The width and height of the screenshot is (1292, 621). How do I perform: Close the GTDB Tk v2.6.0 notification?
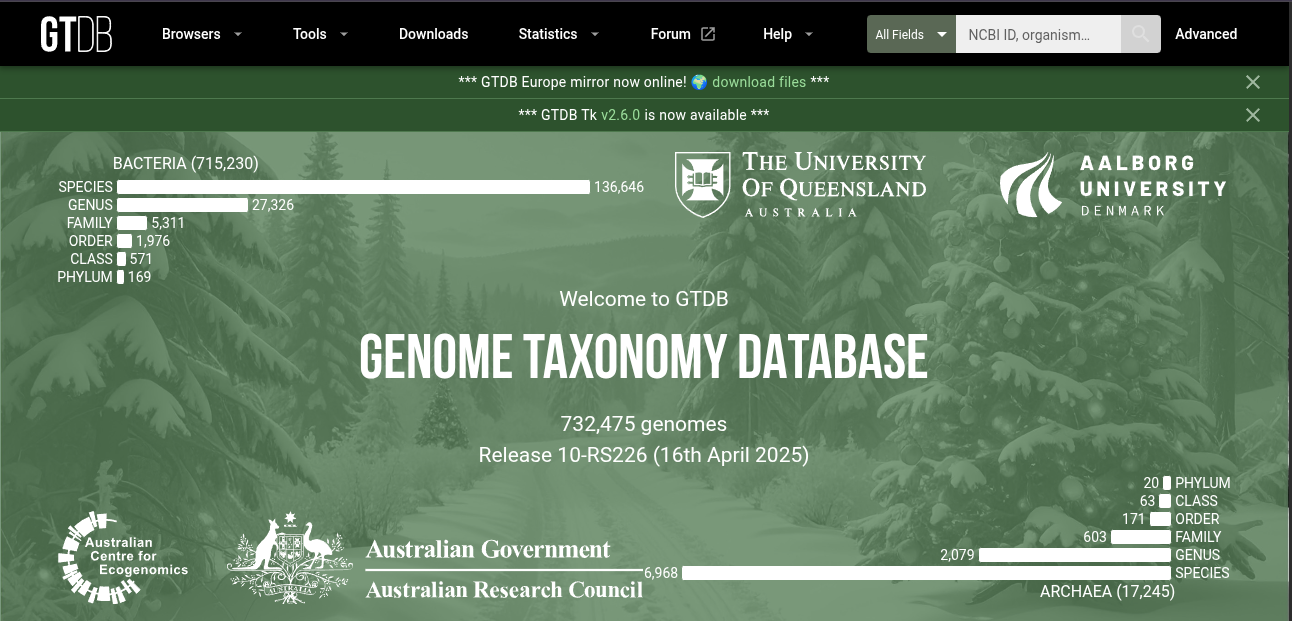coord(1252,115)
